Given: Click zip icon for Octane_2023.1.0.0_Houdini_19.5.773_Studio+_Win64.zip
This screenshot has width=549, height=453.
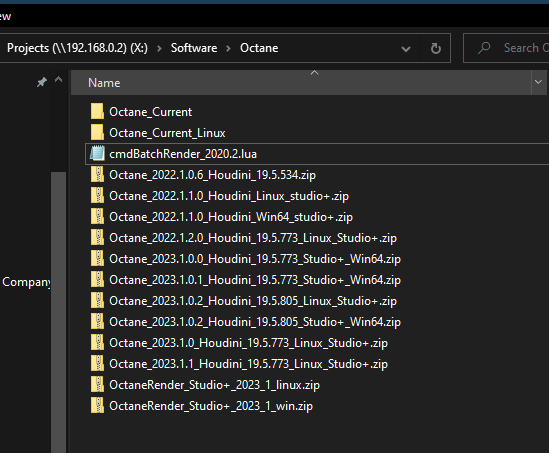Looking at the screenshot, I should pos(97,259).
